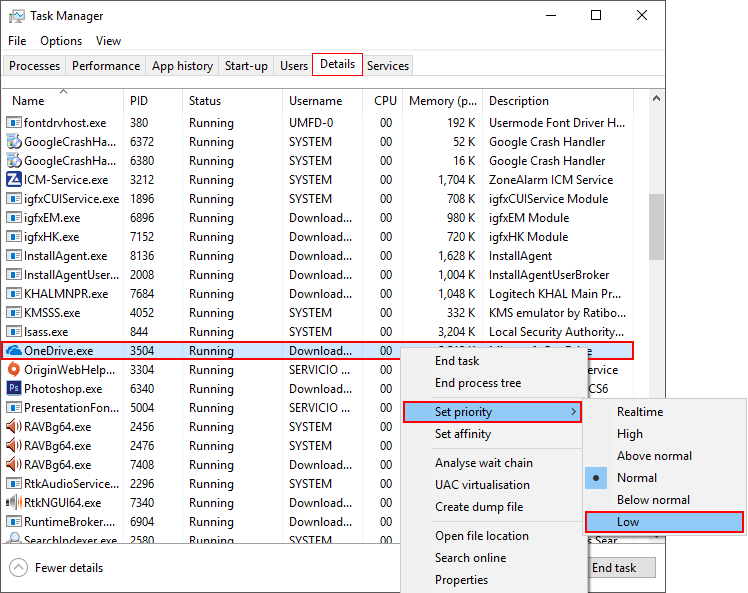This screenshot has height=593, width=748.
Task: Set priority to Above normal
Action: click(664, 456)
